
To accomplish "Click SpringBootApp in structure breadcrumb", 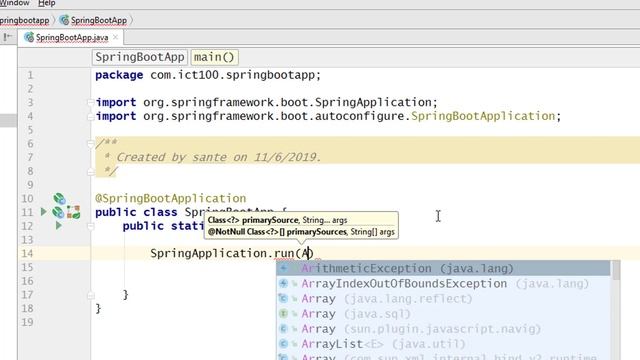I will 140,57.
